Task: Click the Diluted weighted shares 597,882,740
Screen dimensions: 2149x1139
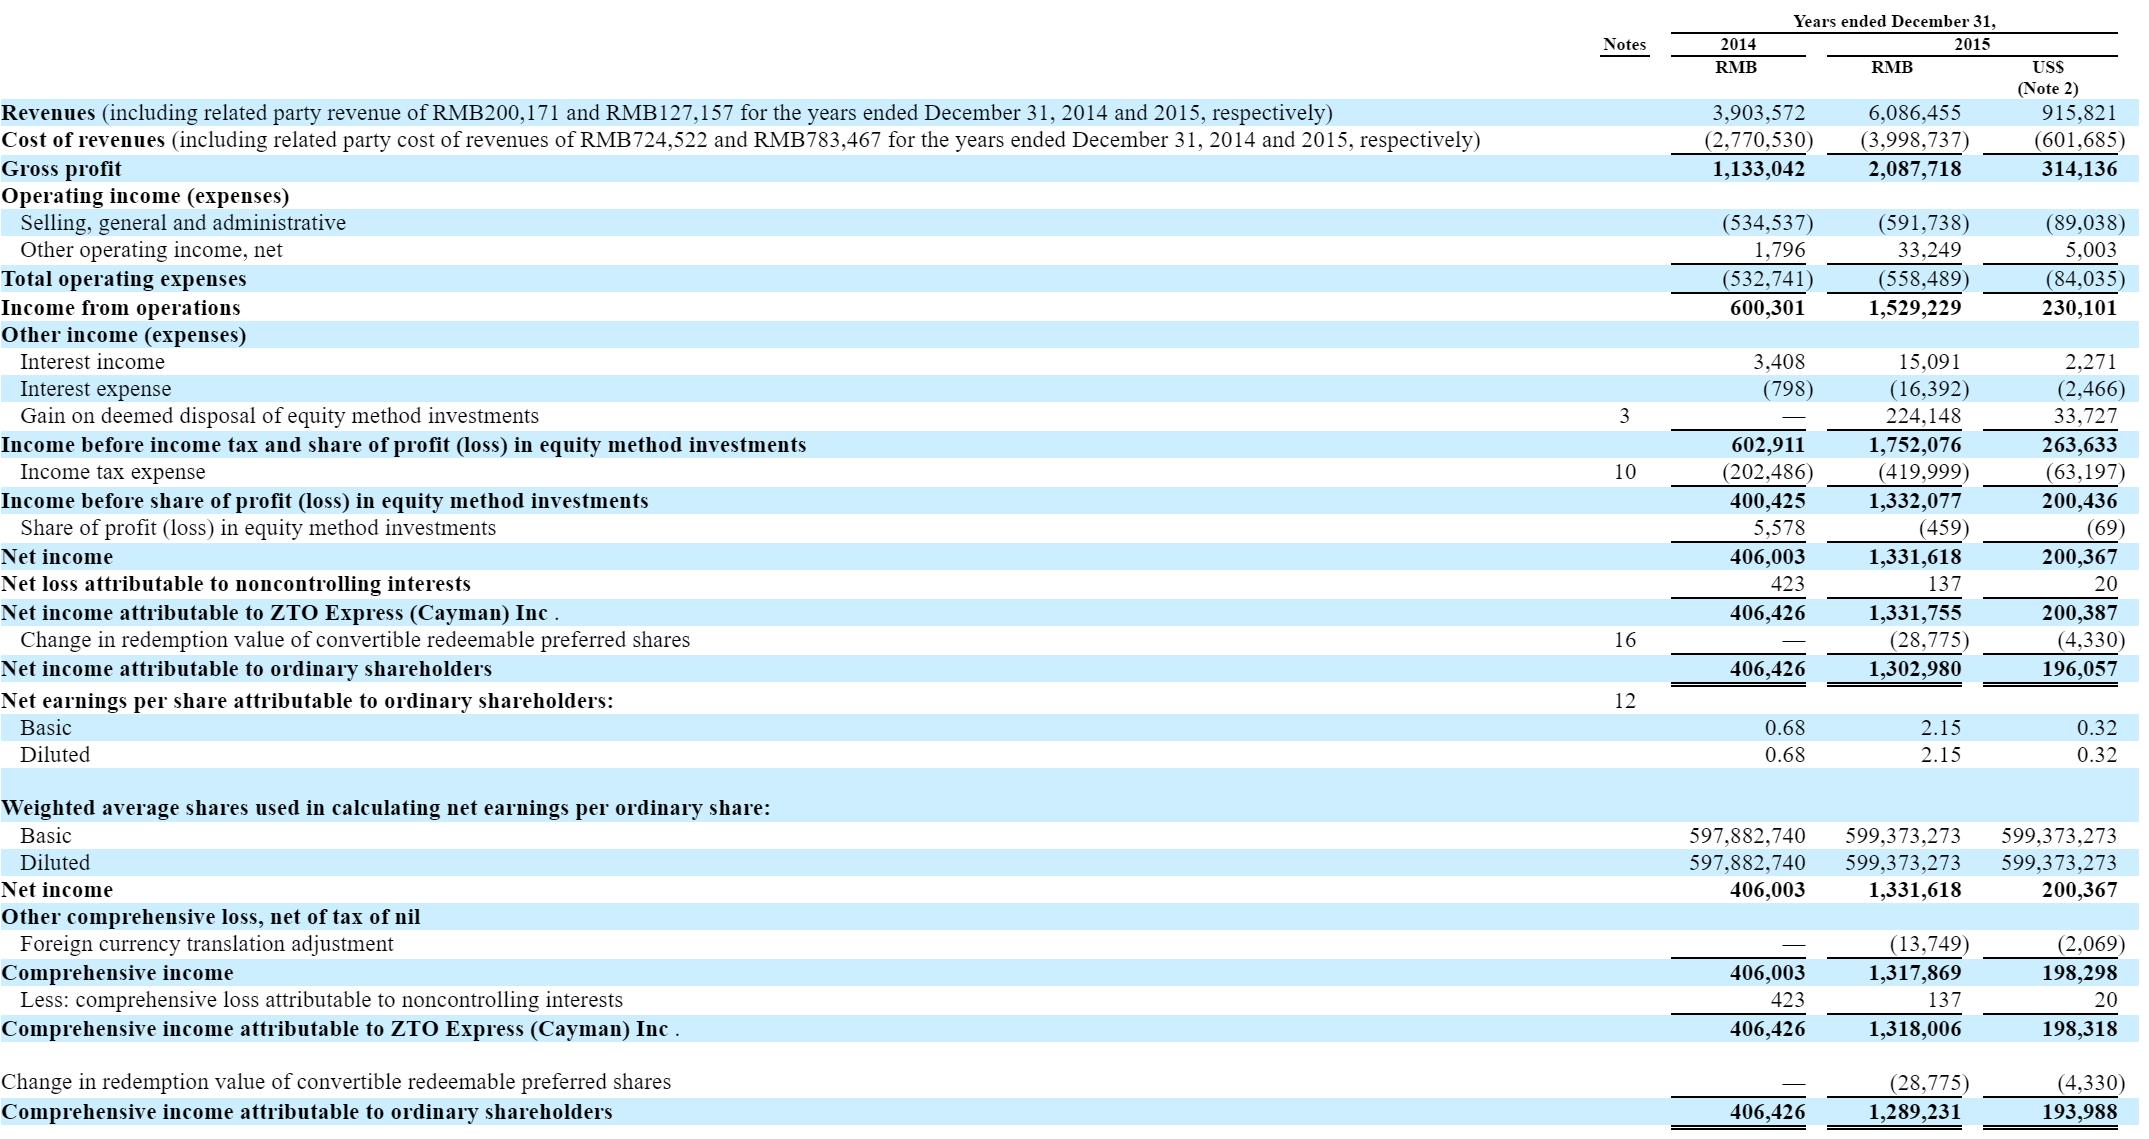Action: pyautogui.click(x=1747, y=863)
